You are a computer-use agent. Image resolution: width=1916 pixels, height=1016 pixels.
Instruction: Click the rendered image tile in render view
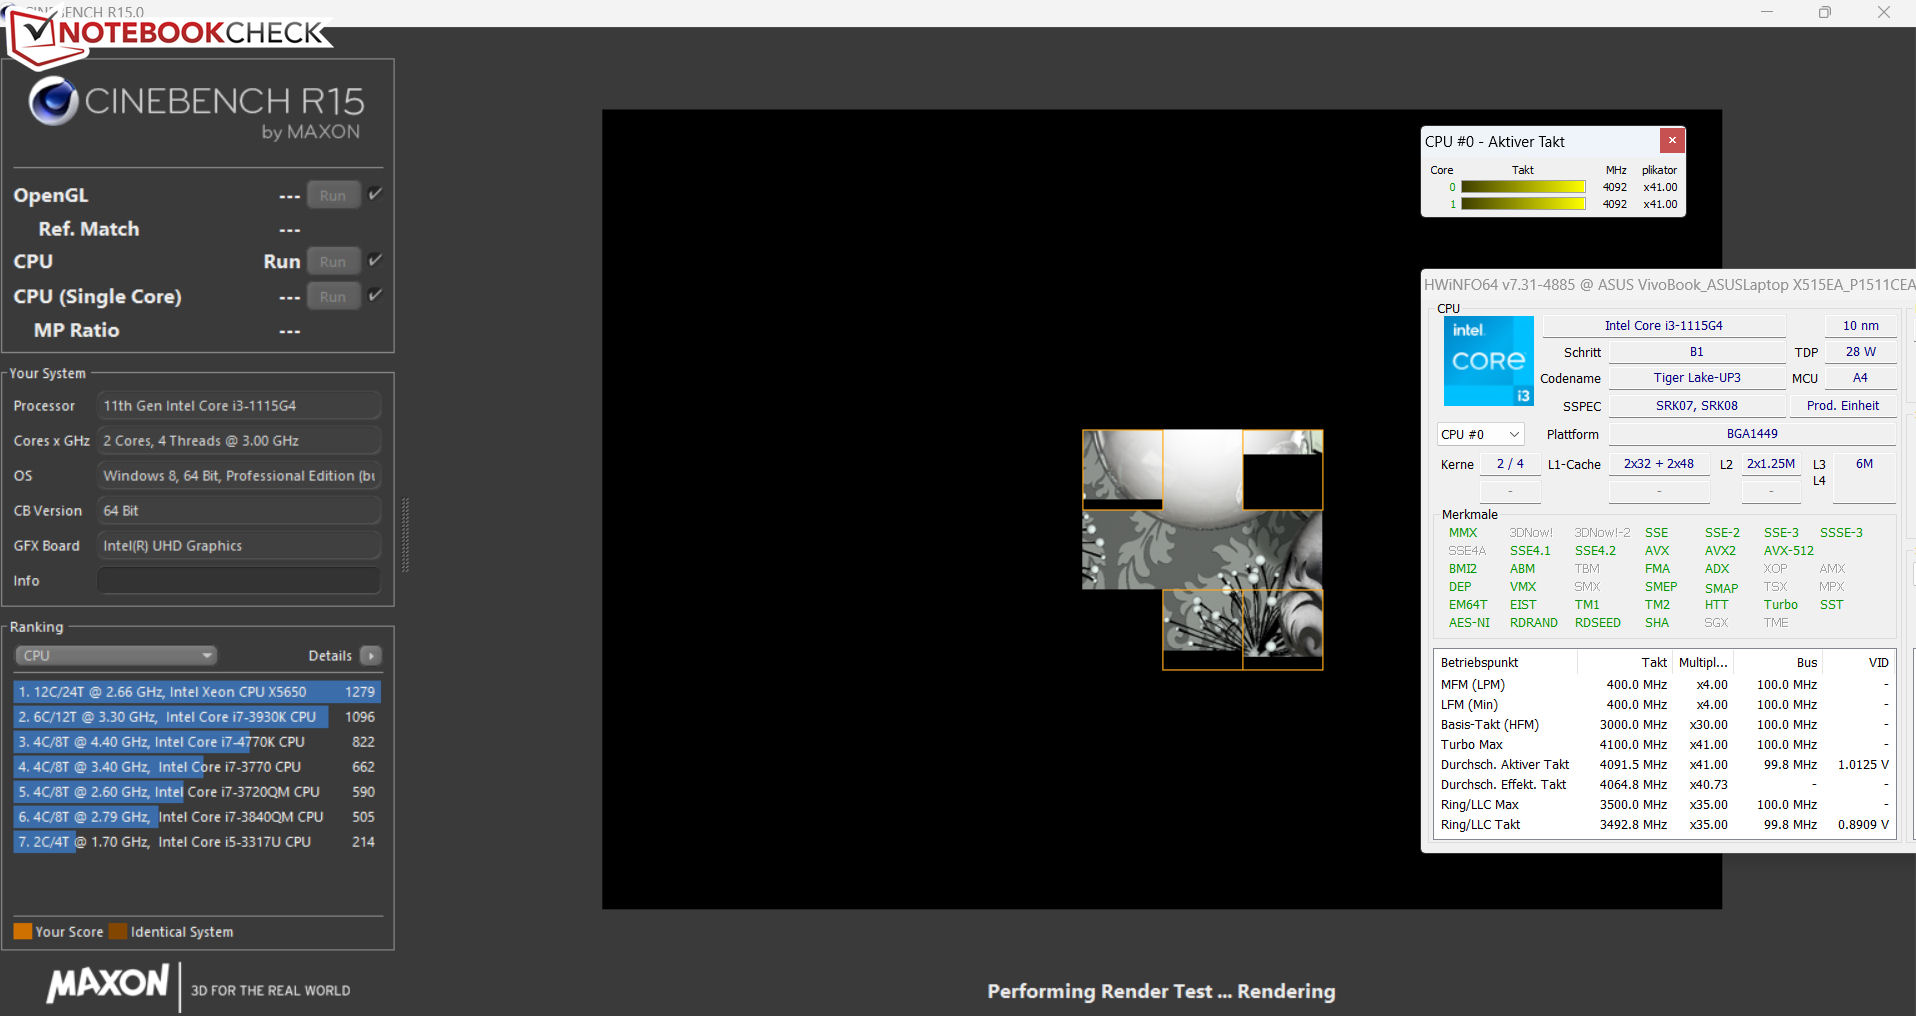pos(1202,549)
